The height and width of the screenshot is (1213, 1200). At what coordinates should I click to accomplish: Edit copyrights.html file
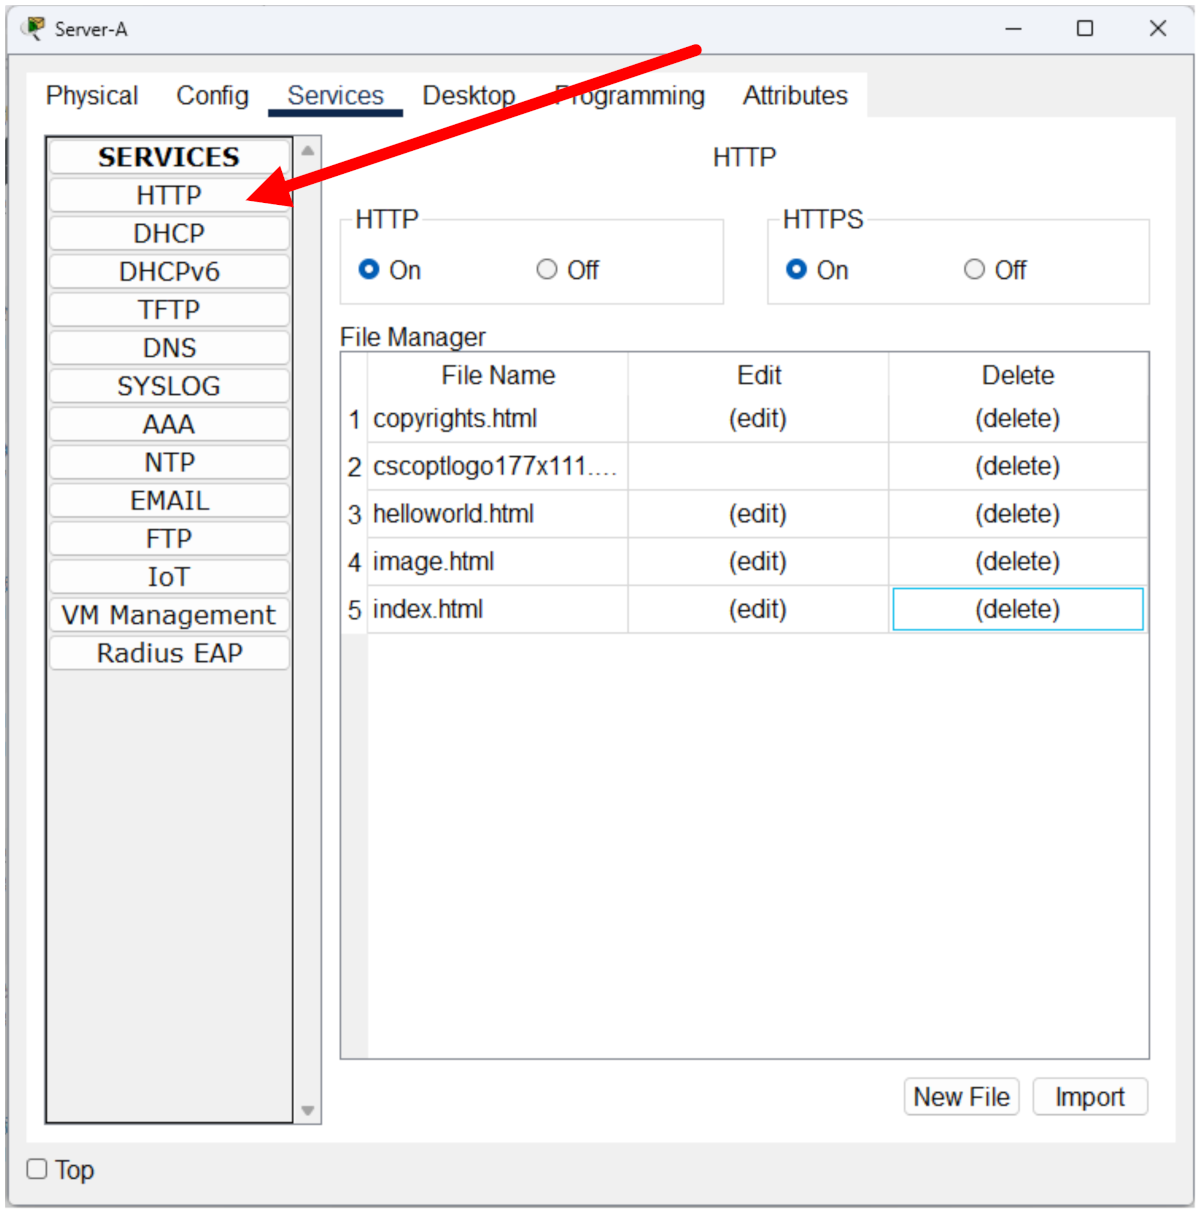coord(757,419)
